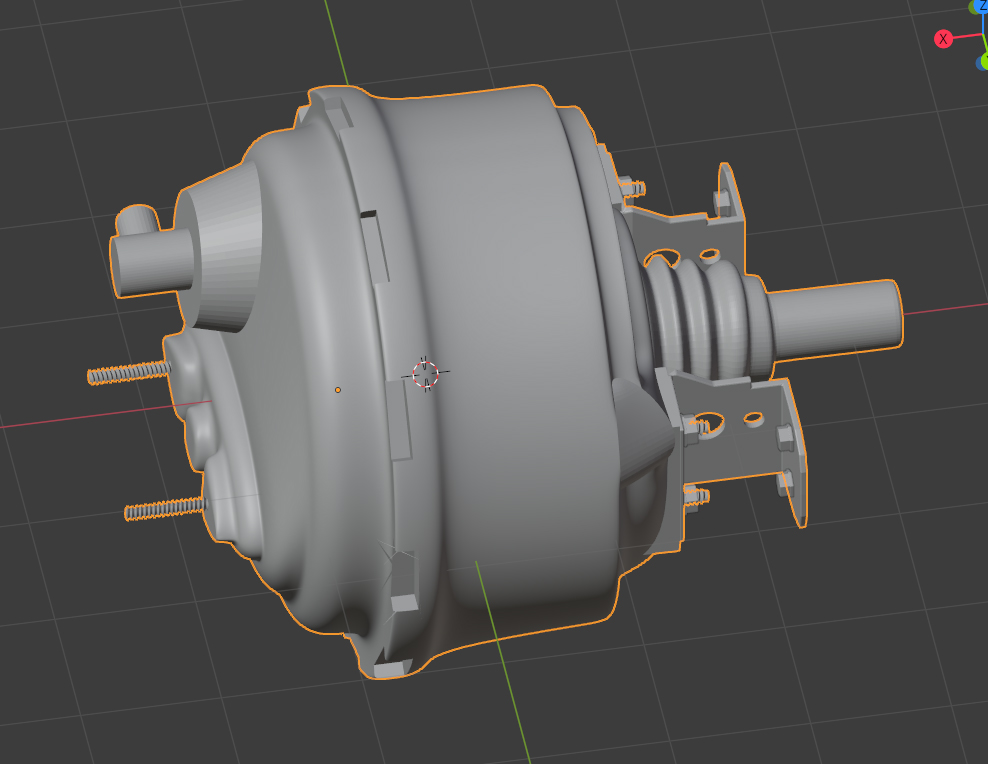Click the center of the navigation gizmo

984,36
